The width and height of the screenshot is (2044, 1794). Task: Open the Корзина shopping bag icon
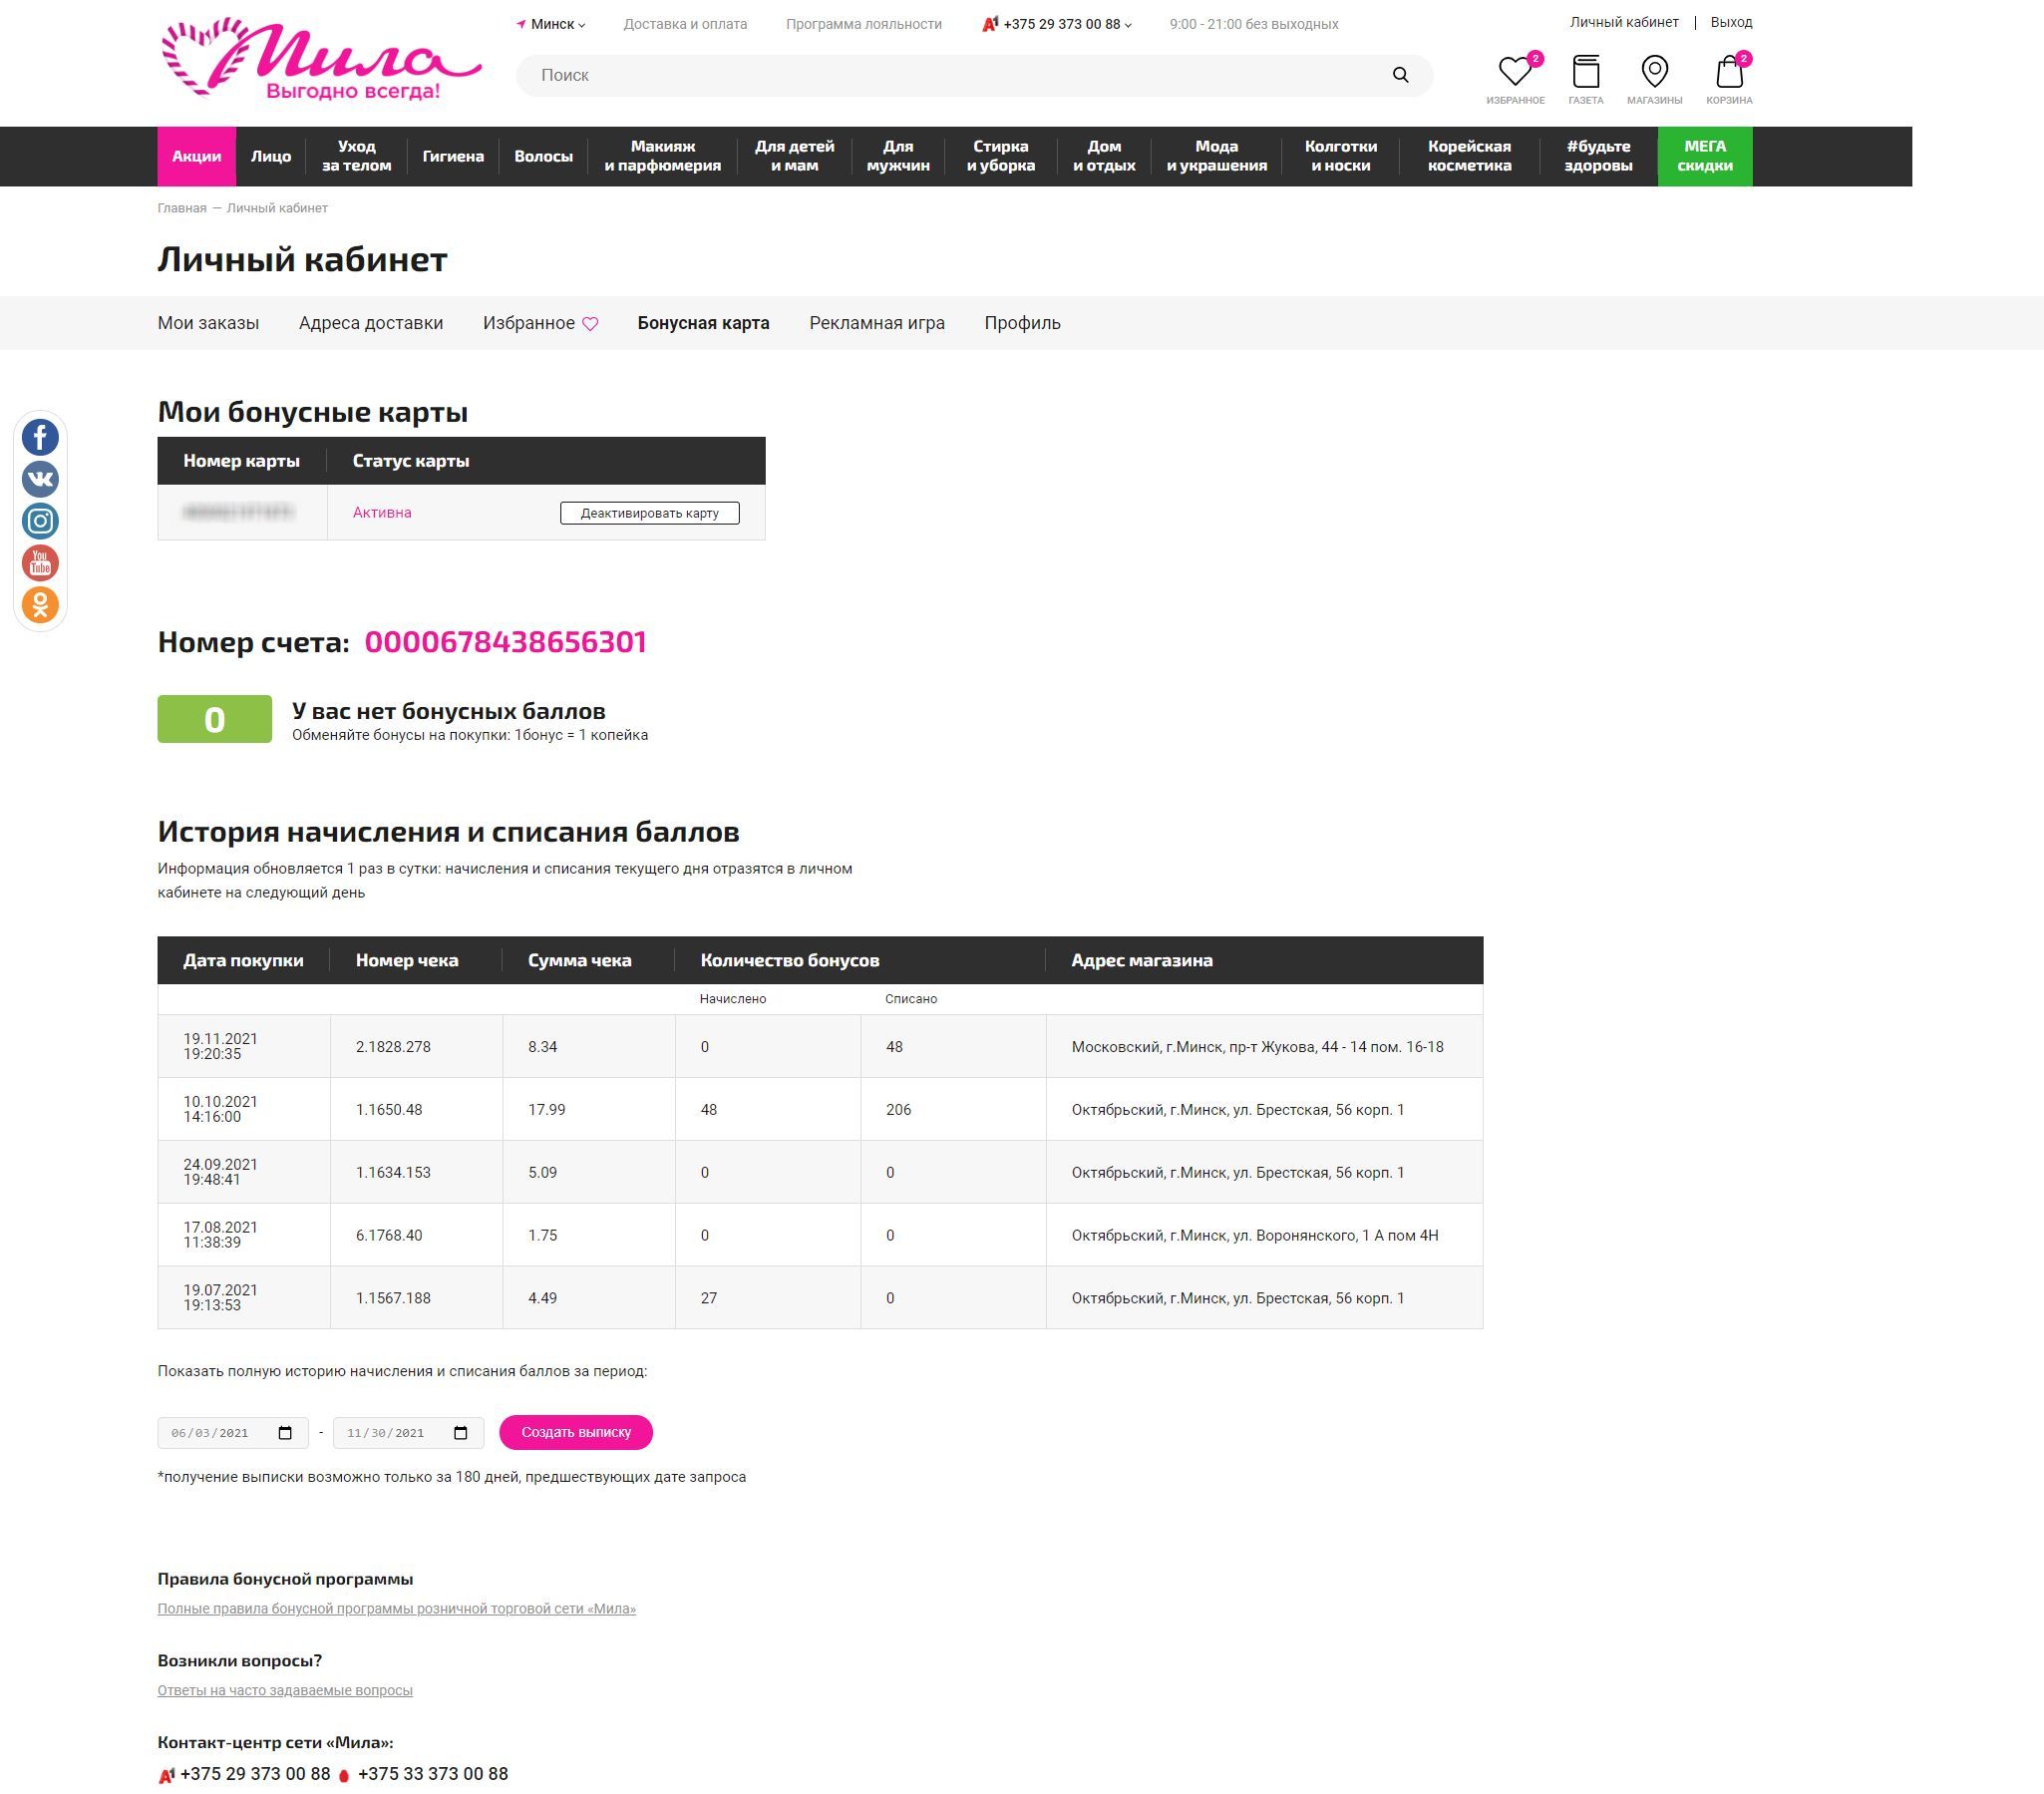coord(1728,72)
